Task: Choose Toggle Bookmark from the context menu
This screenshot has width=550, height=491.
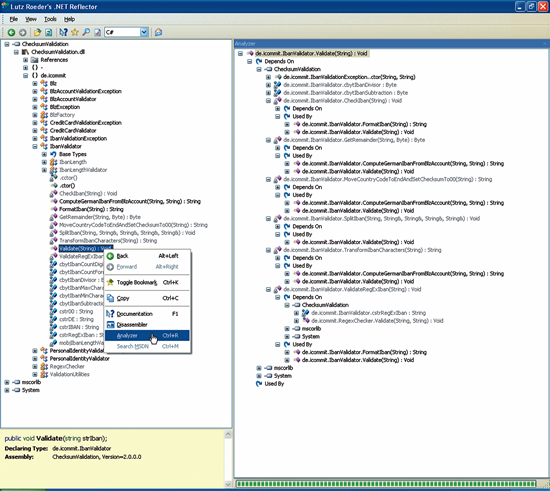Action: tap(147, 282)
